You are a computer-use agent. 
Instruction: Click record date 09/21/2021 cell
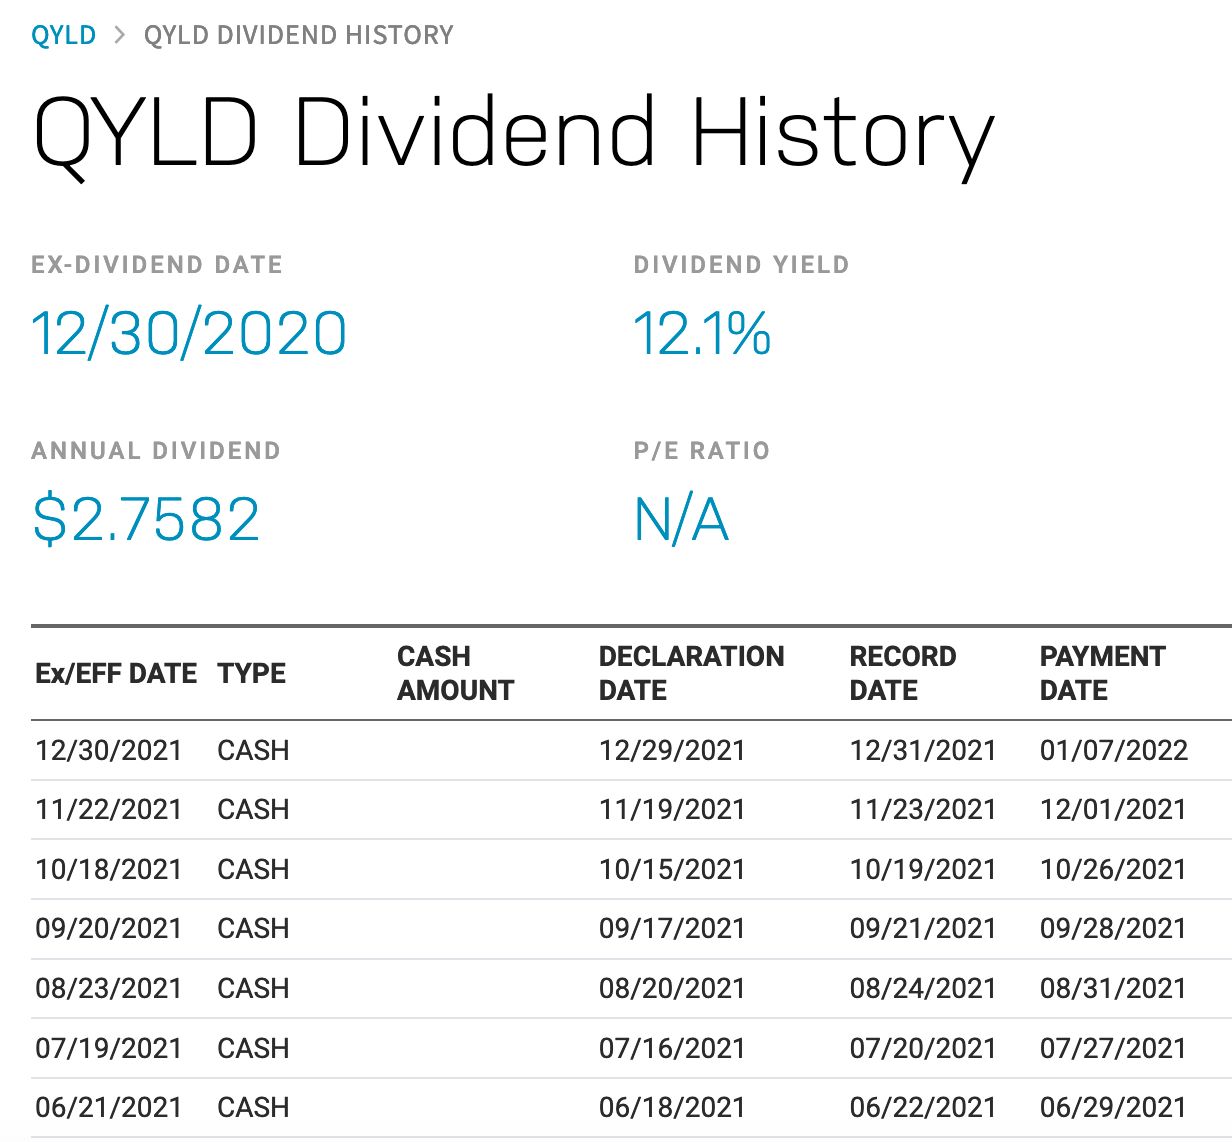coord(922,929)
